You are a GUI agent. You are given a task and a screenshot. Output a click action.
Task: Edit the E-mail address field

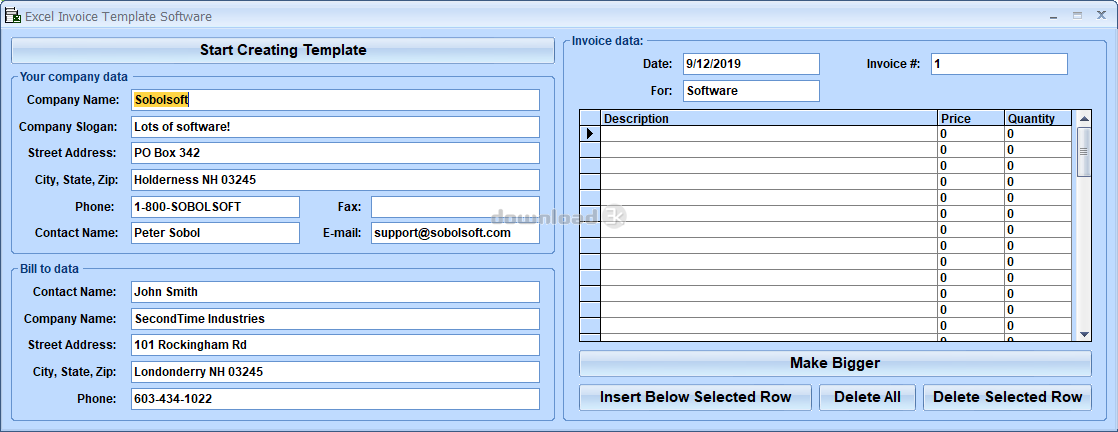pyautogui.click(x=455, y=233)
